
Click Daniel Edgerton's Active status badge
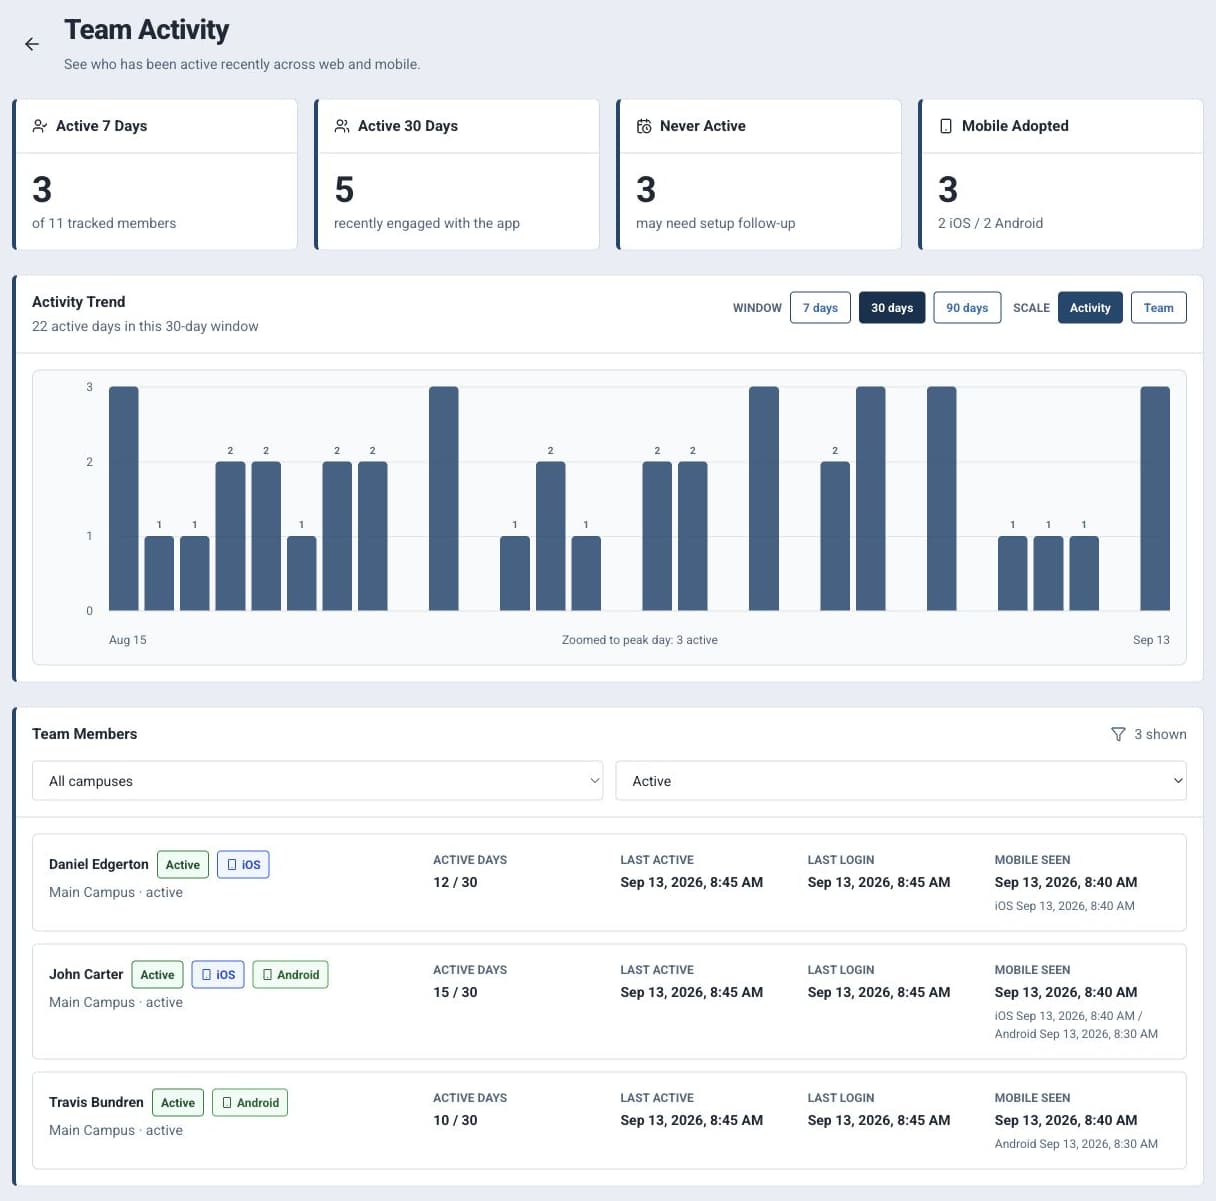183,865
